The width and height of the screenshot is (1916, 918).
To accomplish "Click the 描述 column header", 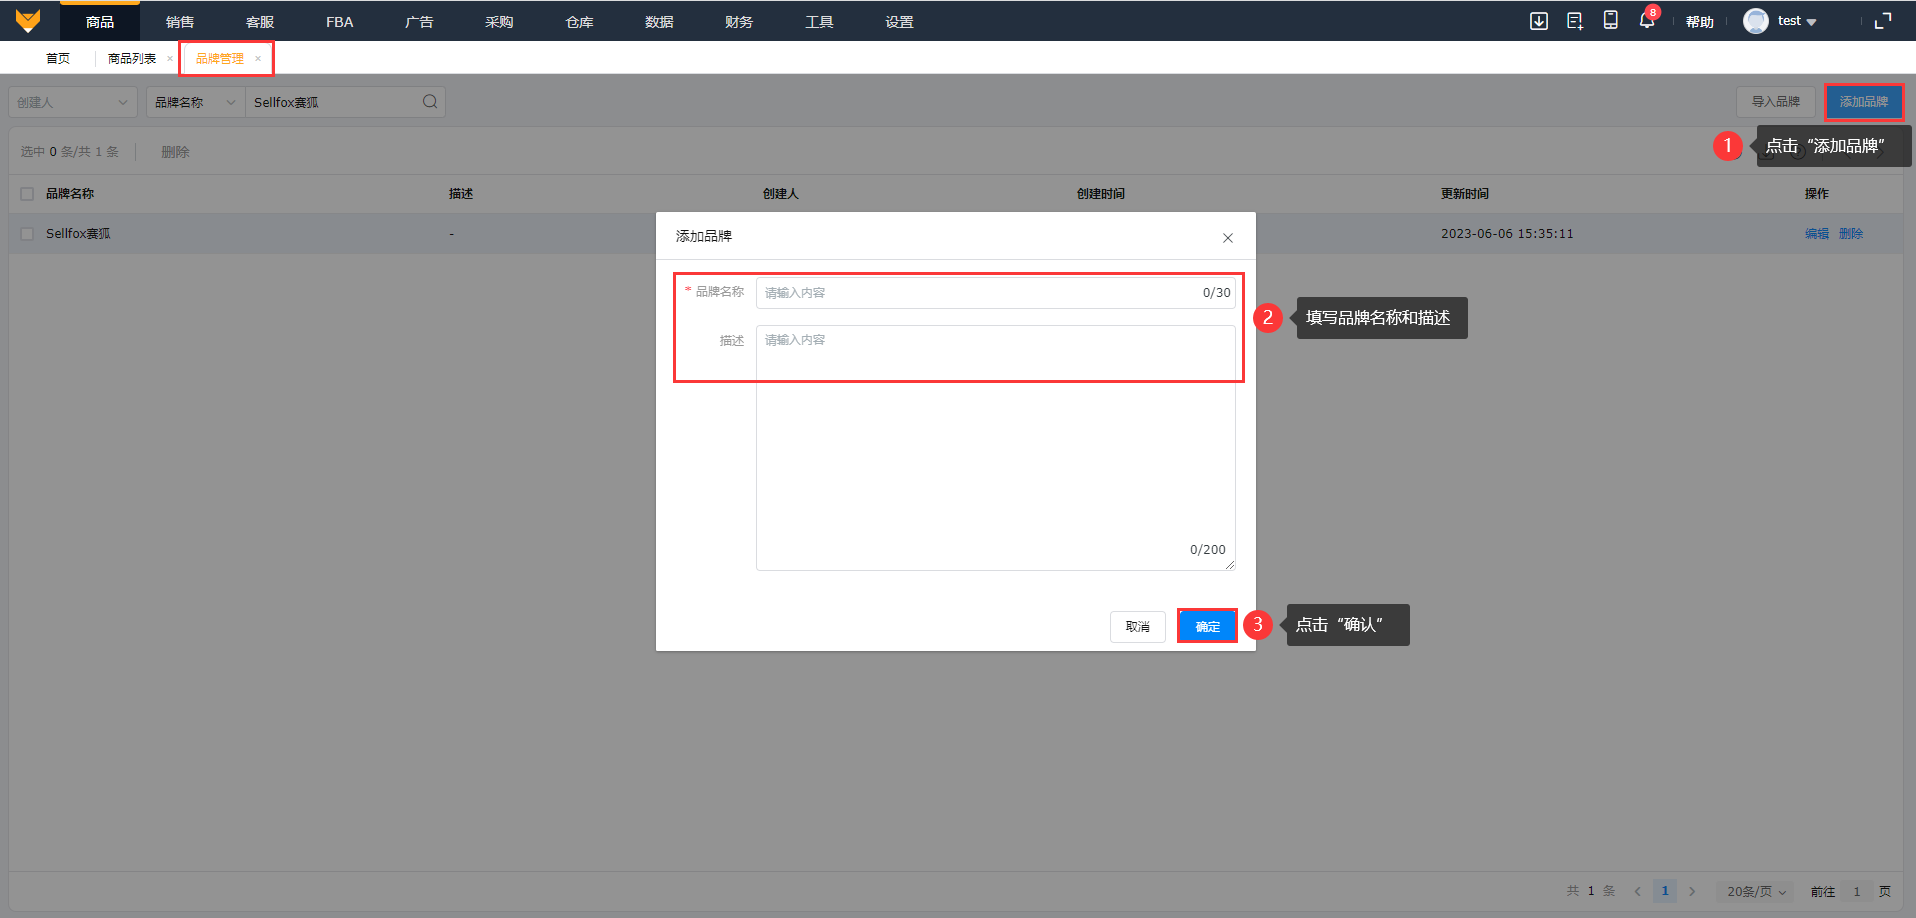I will [461, 194].
